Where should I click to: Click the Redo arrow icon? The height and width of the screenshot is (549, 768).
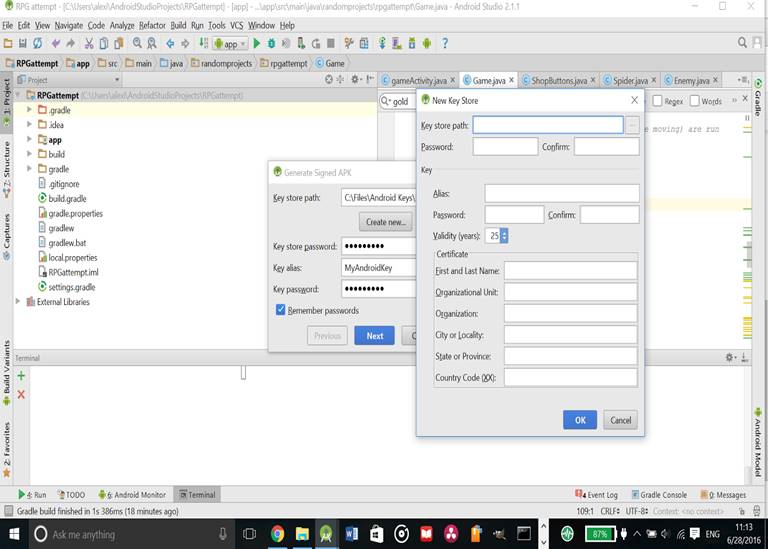[71, 44]
